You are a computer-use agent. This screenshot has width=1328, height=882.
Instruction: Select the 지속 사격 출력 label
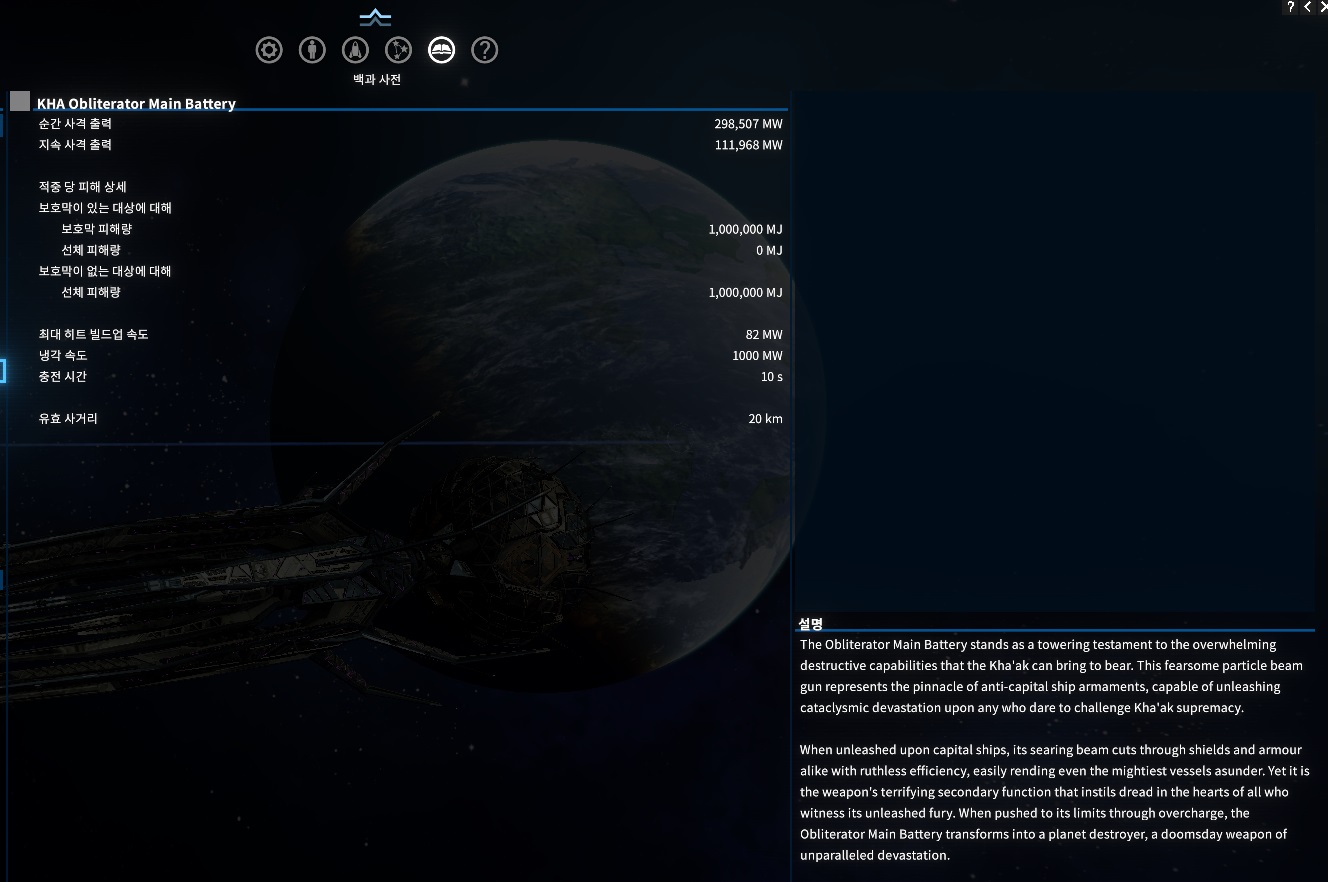coord(75,145)
